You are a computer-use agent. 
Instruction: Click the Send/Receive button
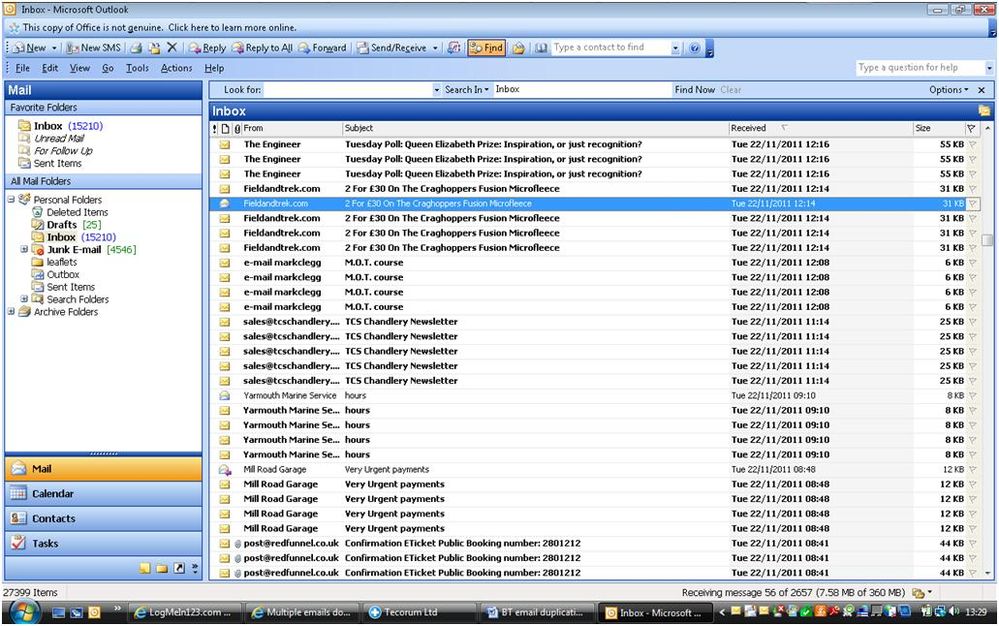click(x=392, y=48)
